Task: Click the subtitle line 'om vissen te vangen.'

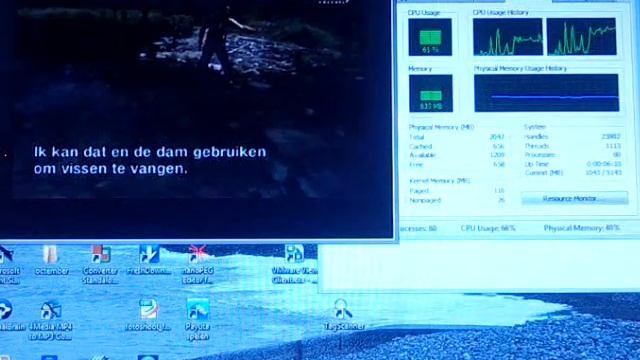Action: click(111, 169)
